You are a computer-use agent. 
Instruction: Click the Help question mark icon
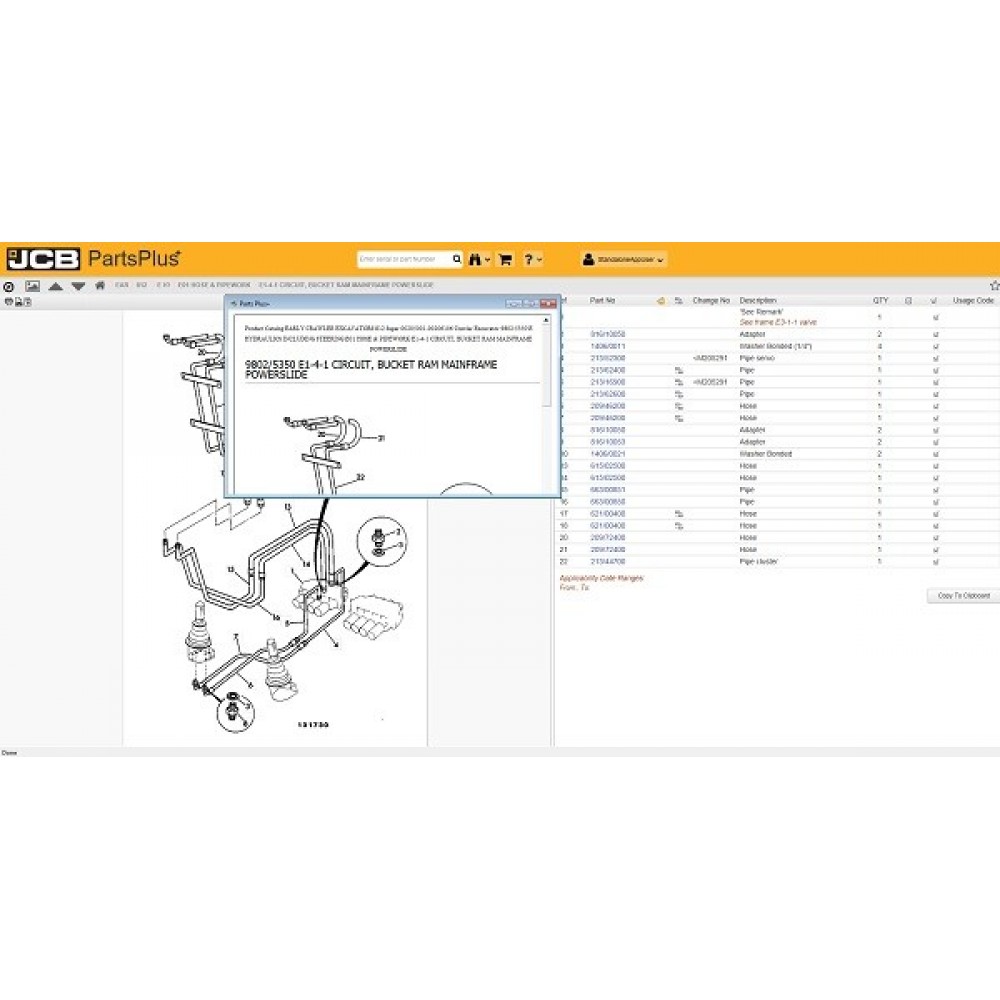(529, 258)
